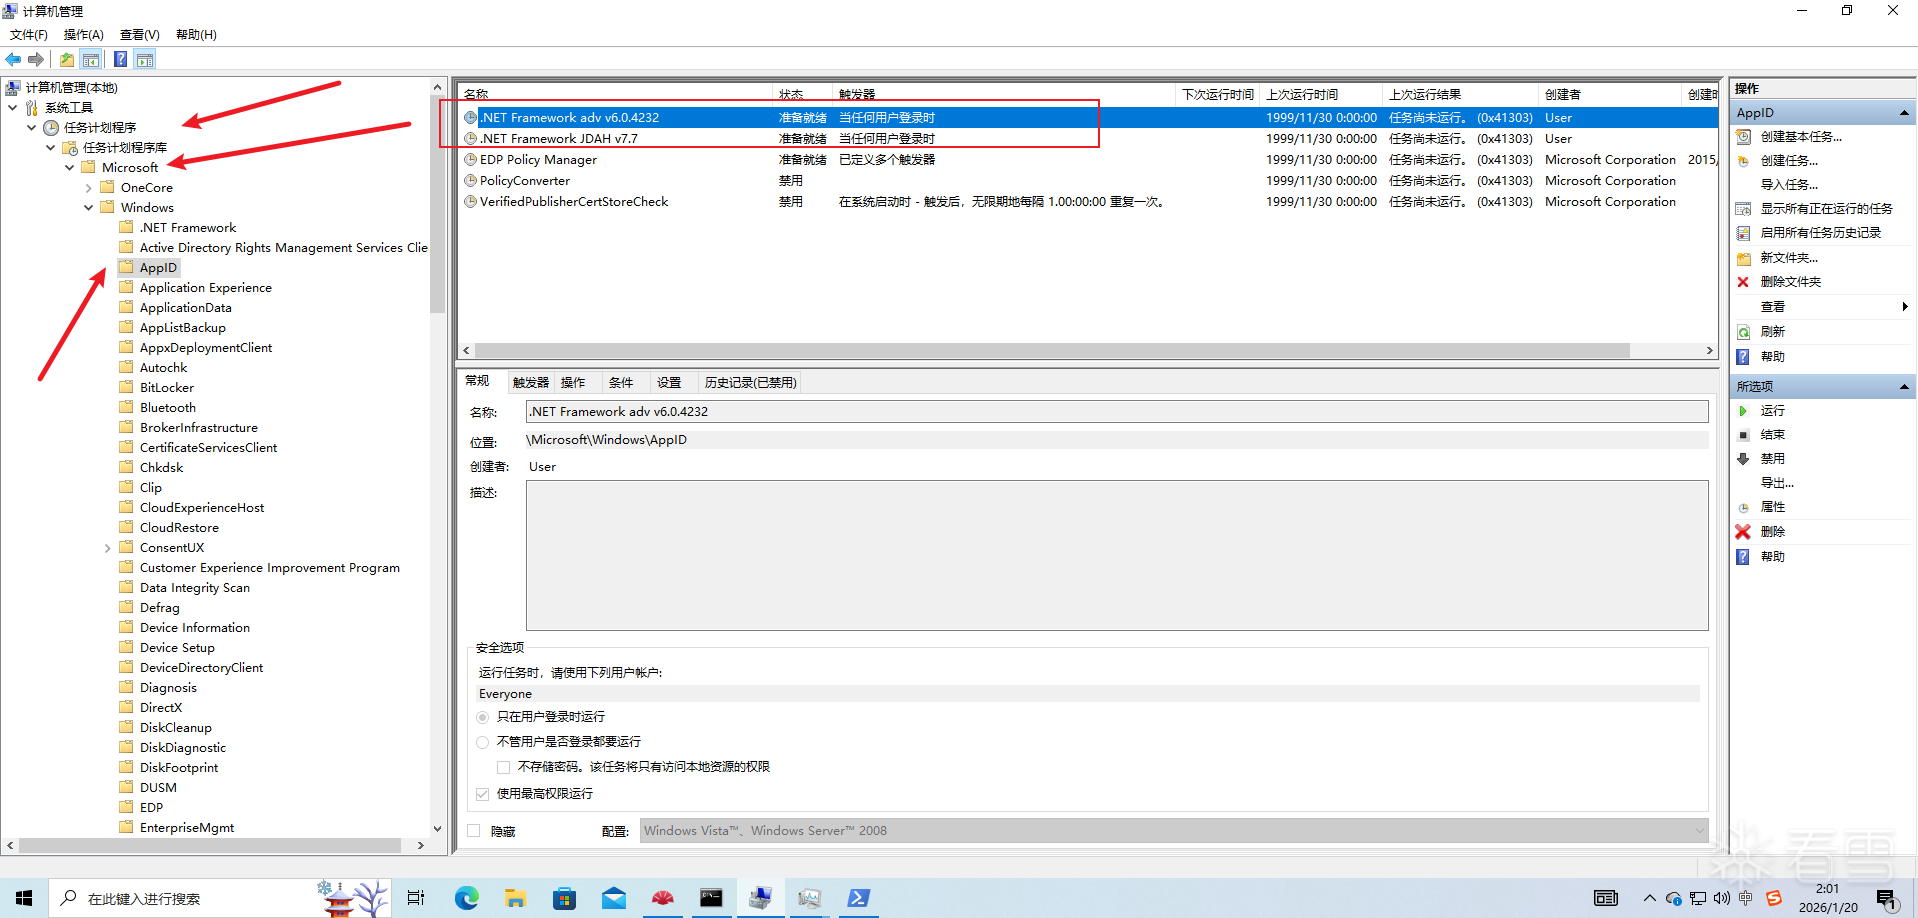Toggle the Show/Hide Console Tree toolbar icon
The height and width of the screenshot is (918, 1918).
[91, 59]
